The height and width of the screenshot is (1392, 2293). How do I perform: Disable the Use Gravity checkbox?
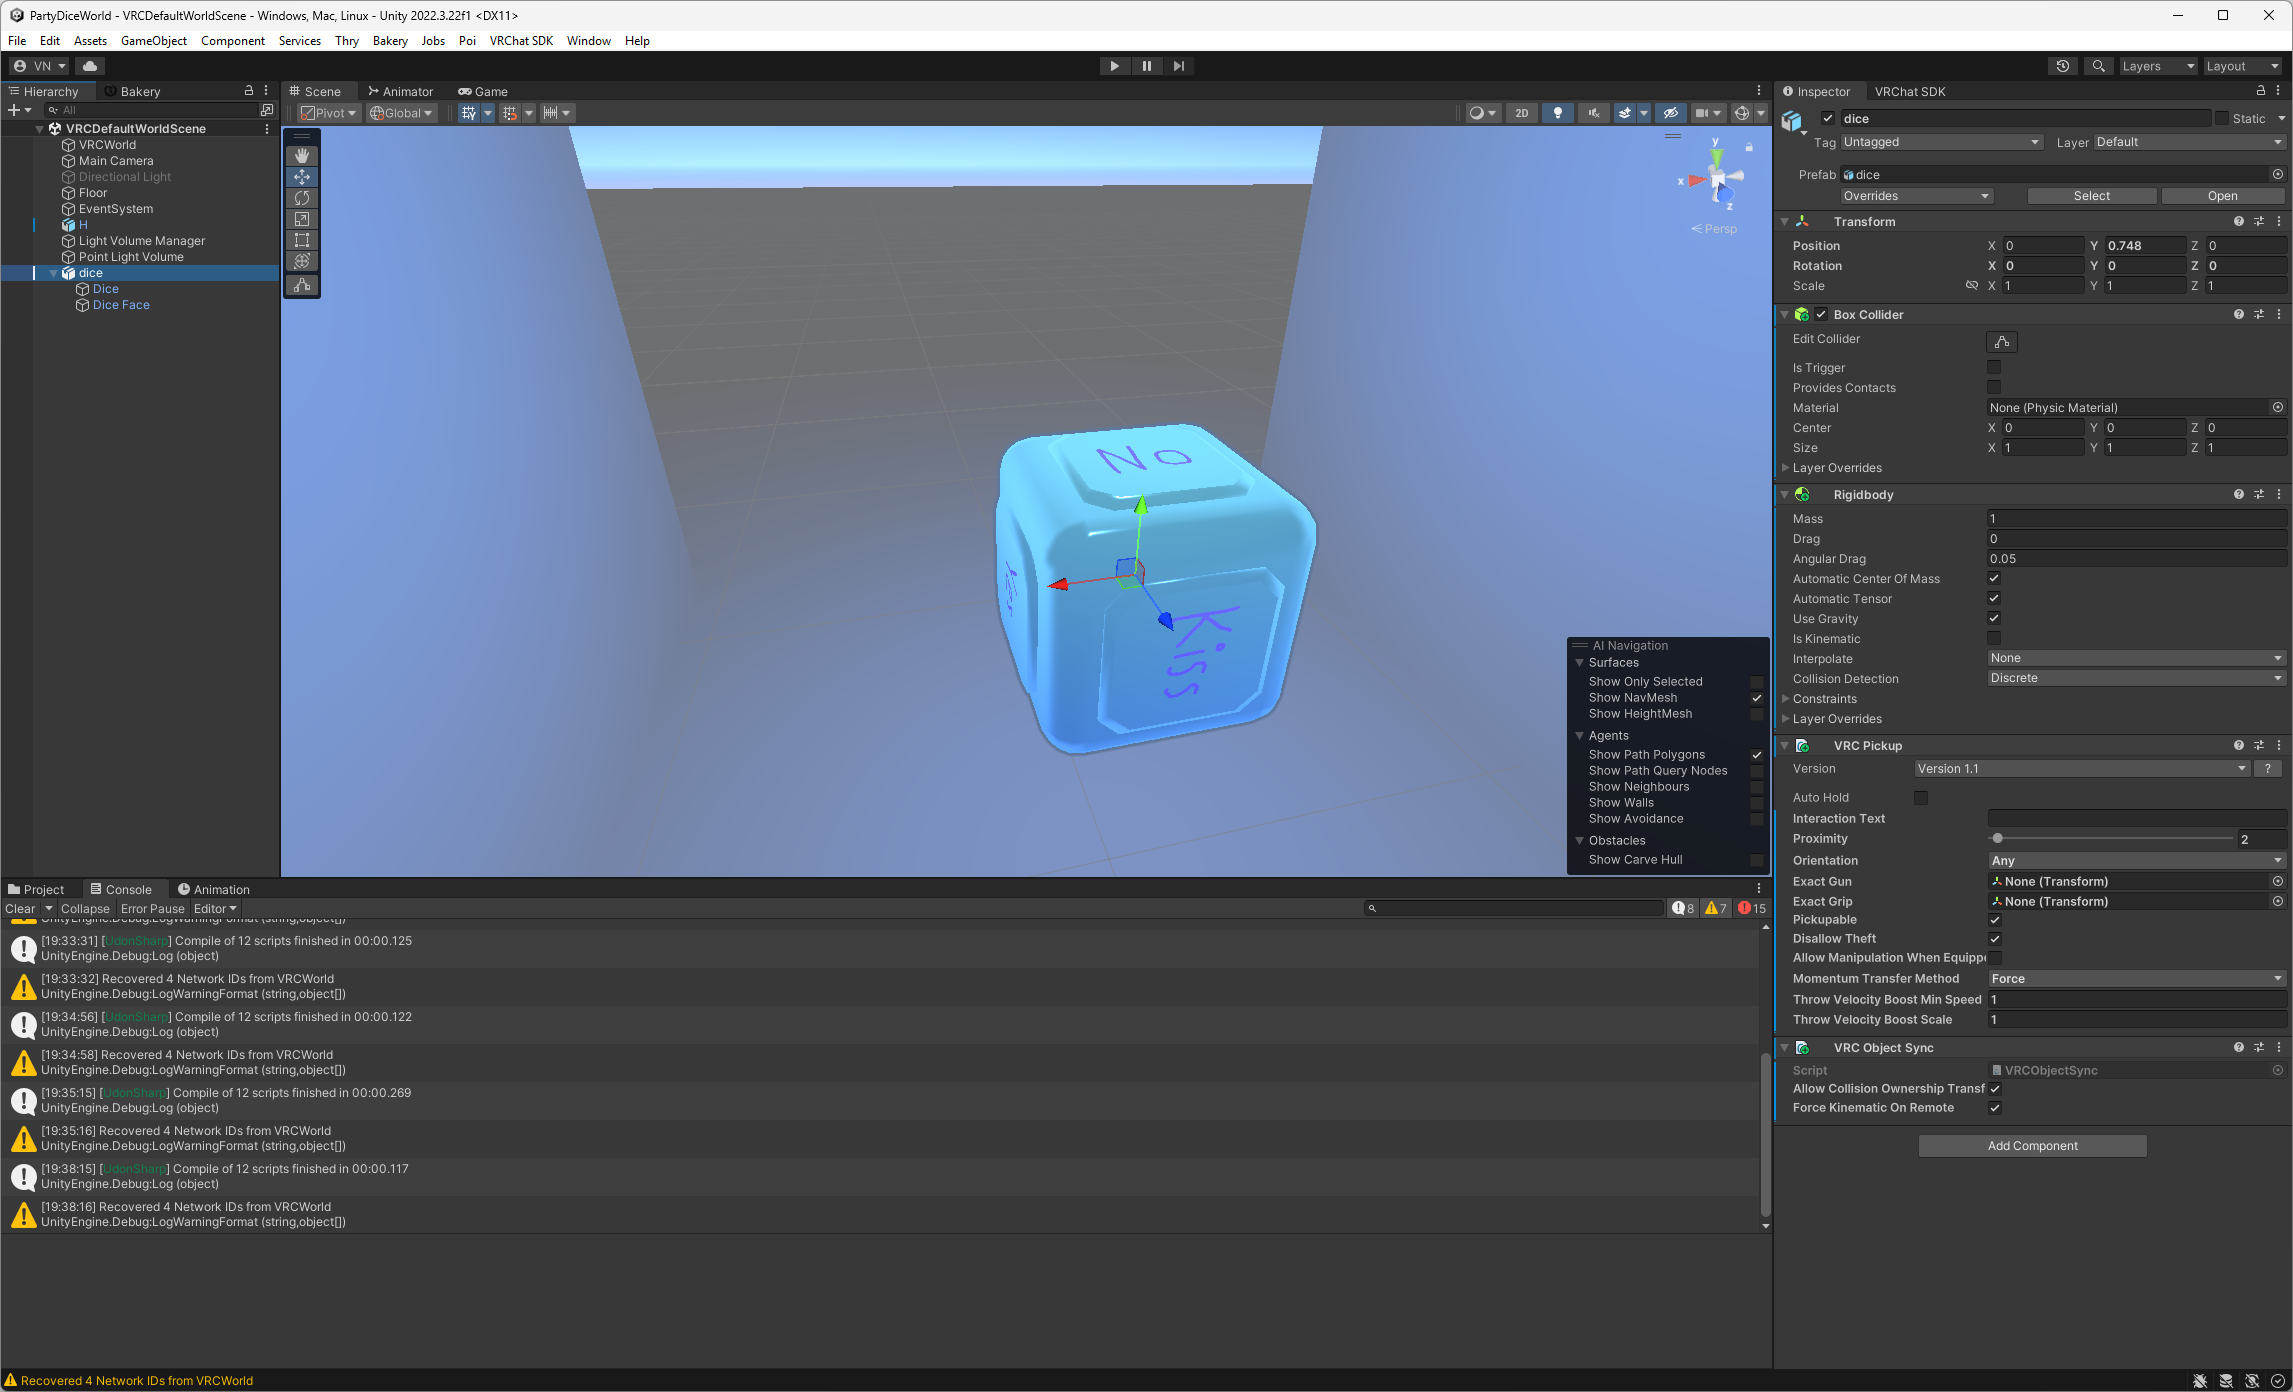coord(1994,618)
